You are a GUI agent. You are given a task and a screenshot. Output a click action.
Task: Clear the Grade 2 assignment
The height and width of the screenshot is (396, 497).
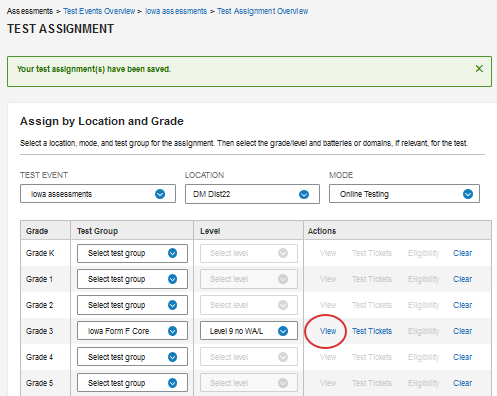[462, 305]
